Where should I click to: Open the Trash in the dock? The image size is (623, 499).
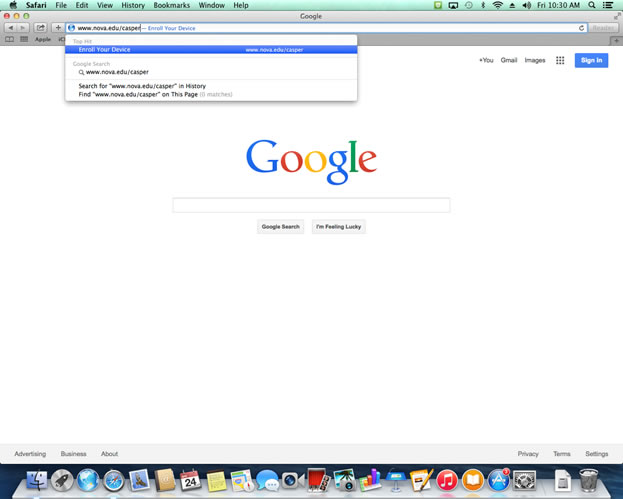[x=589, y=481]
